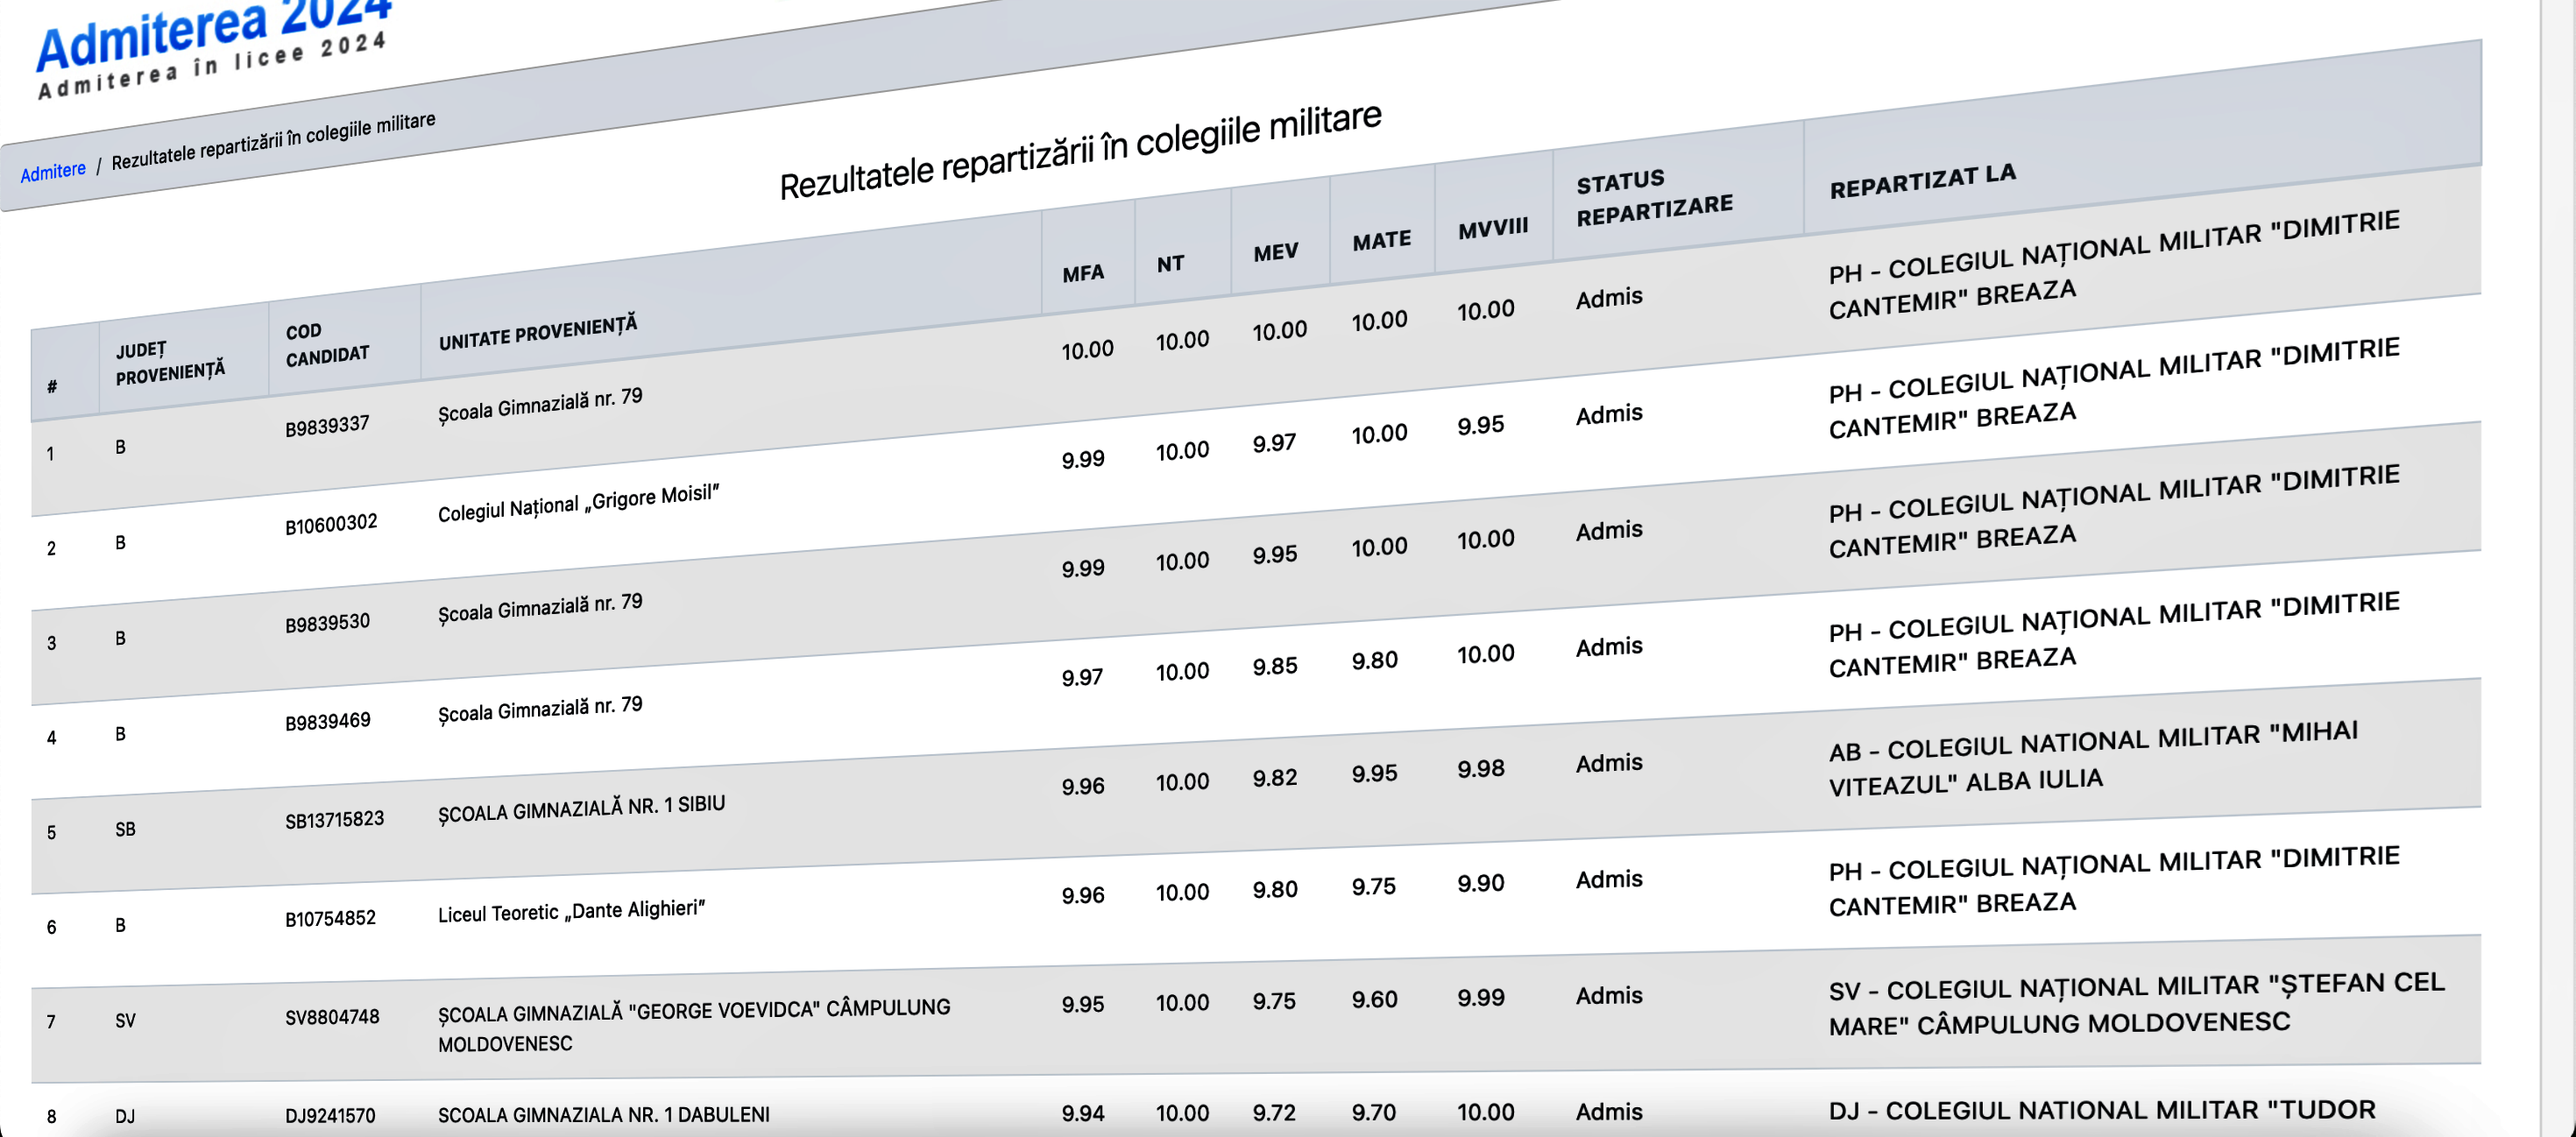2576x1137 pixels.
Task: Click the SV - "ȘTEFAN CEL MARE" assignment
Action: click(x=2137, y=1004)
